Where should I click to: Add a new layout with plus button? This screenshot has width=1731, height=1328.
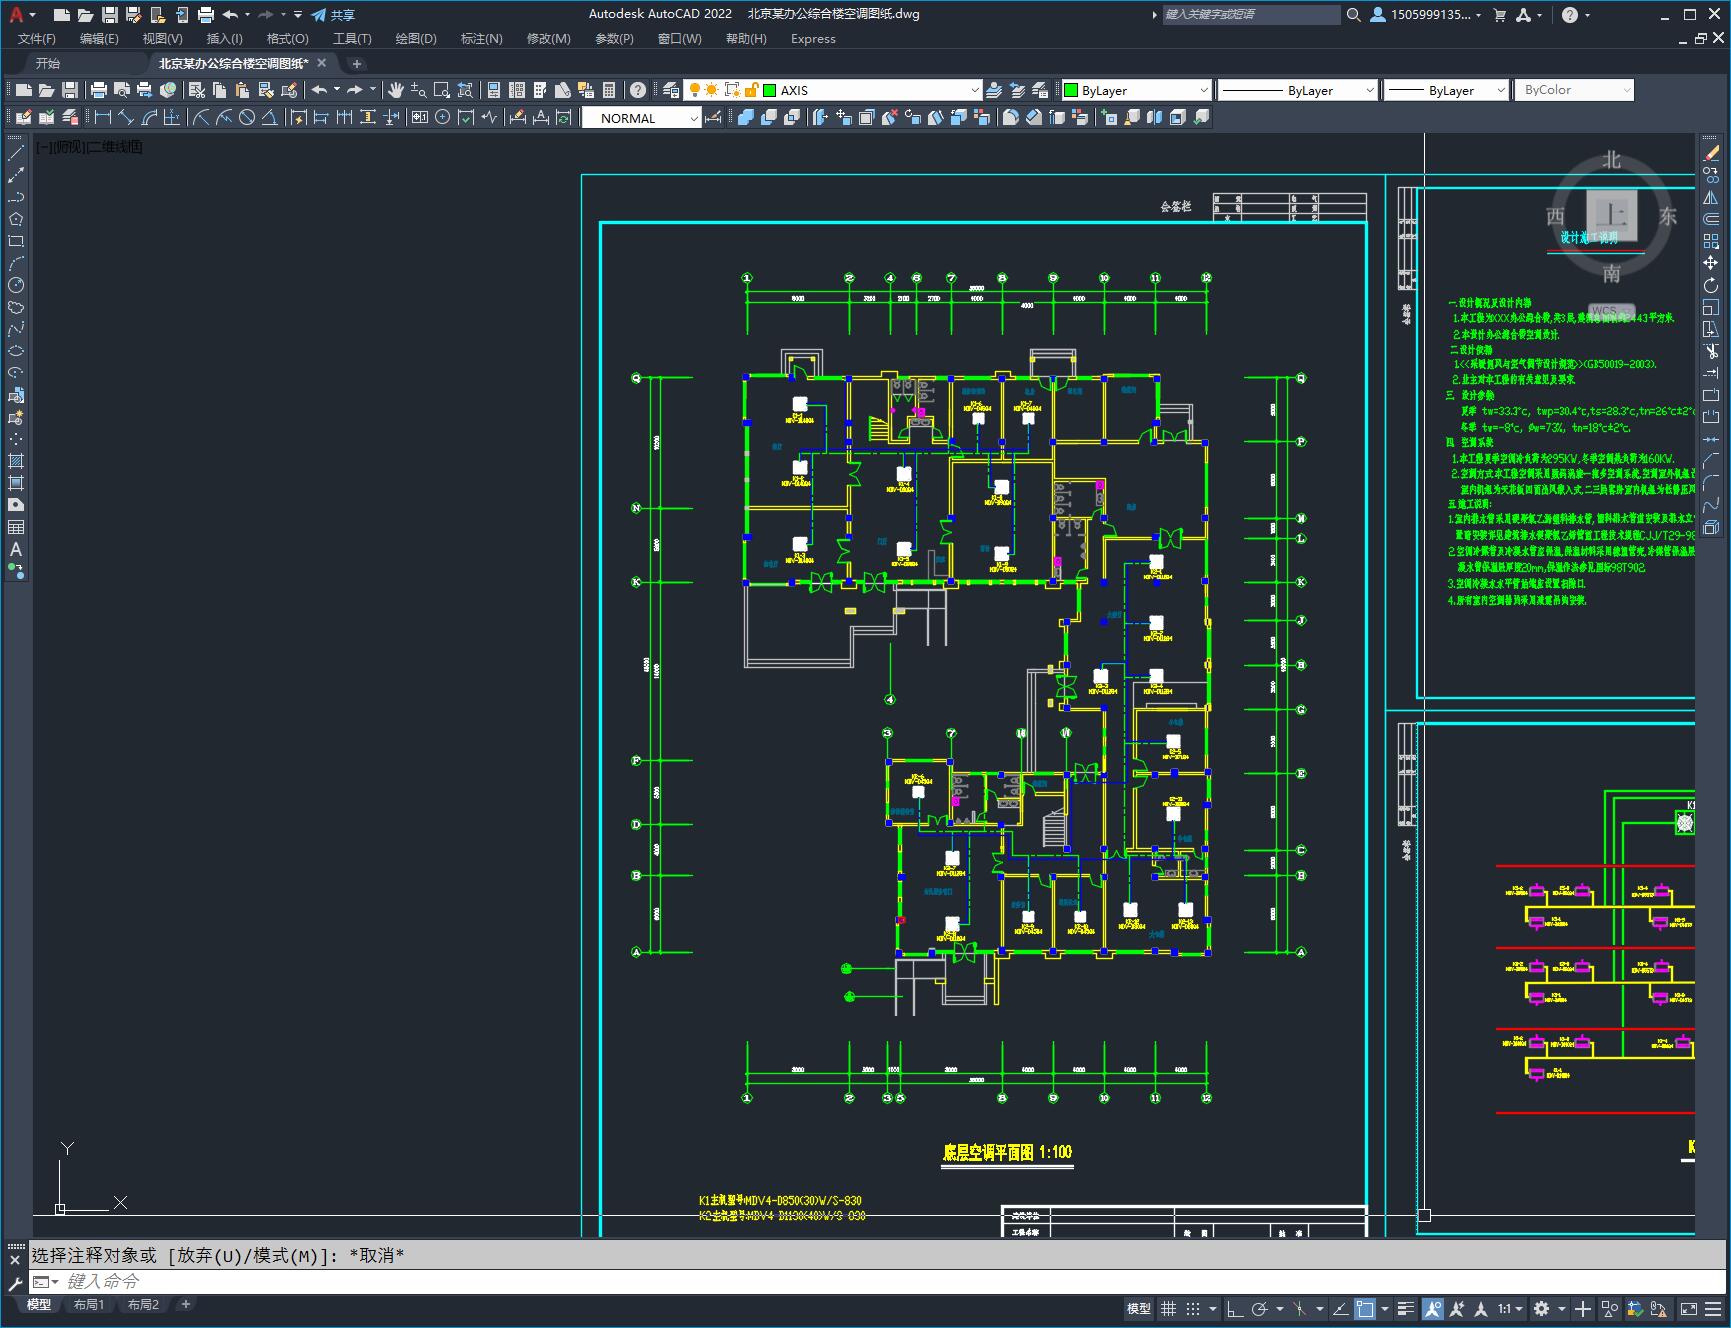(x=185, y=1304)
